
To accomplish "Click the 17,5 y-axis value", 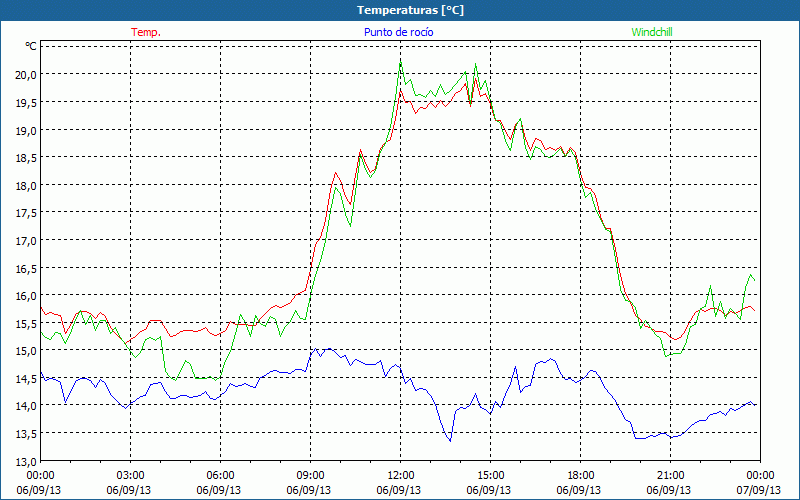I will [26, 213].
